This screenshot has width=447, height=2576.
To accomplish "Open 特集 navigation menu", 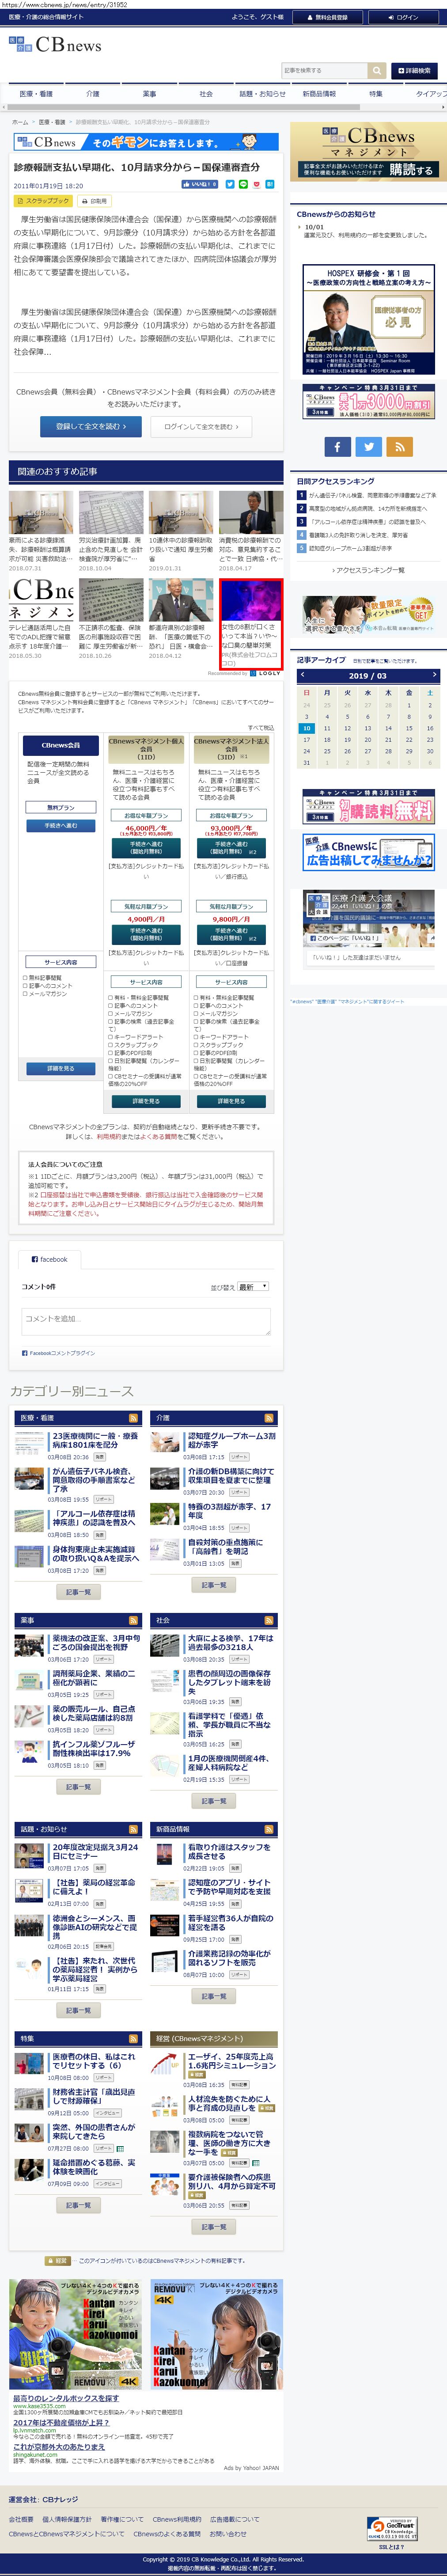I will [375, 93].
